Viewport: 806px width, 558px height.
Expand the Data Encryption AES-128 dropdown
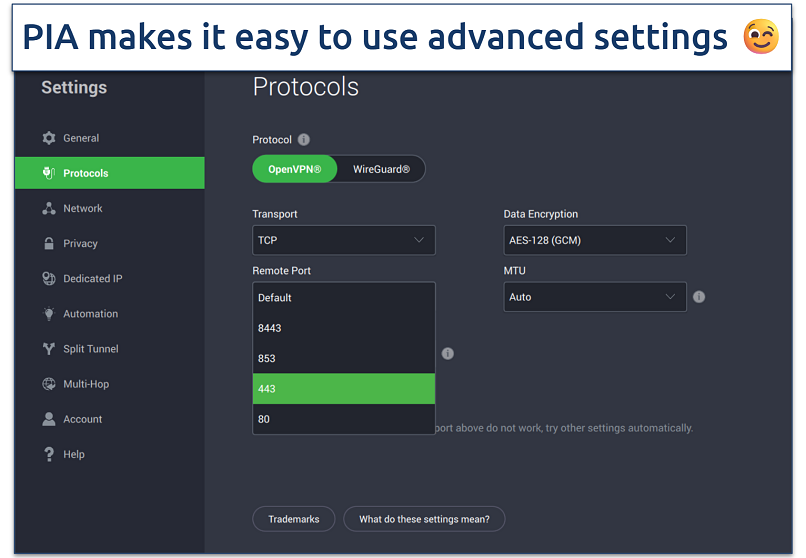click(594, 240)
